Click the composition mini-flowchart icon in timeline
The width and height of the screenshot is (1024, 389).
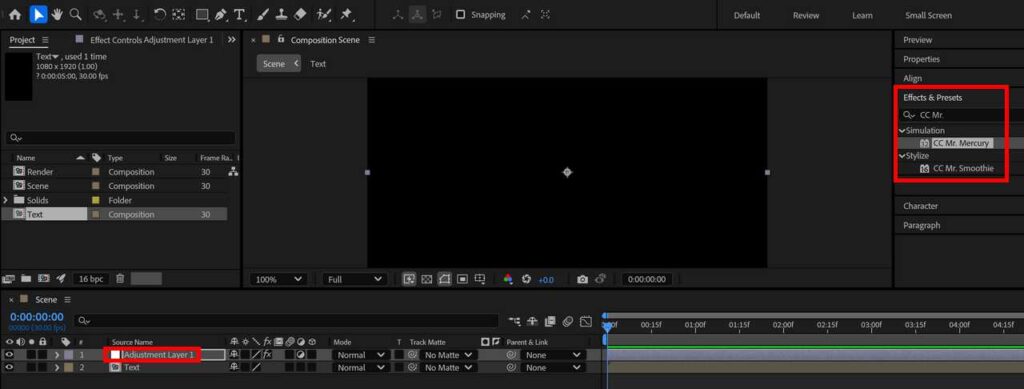[x=515, y=320]
